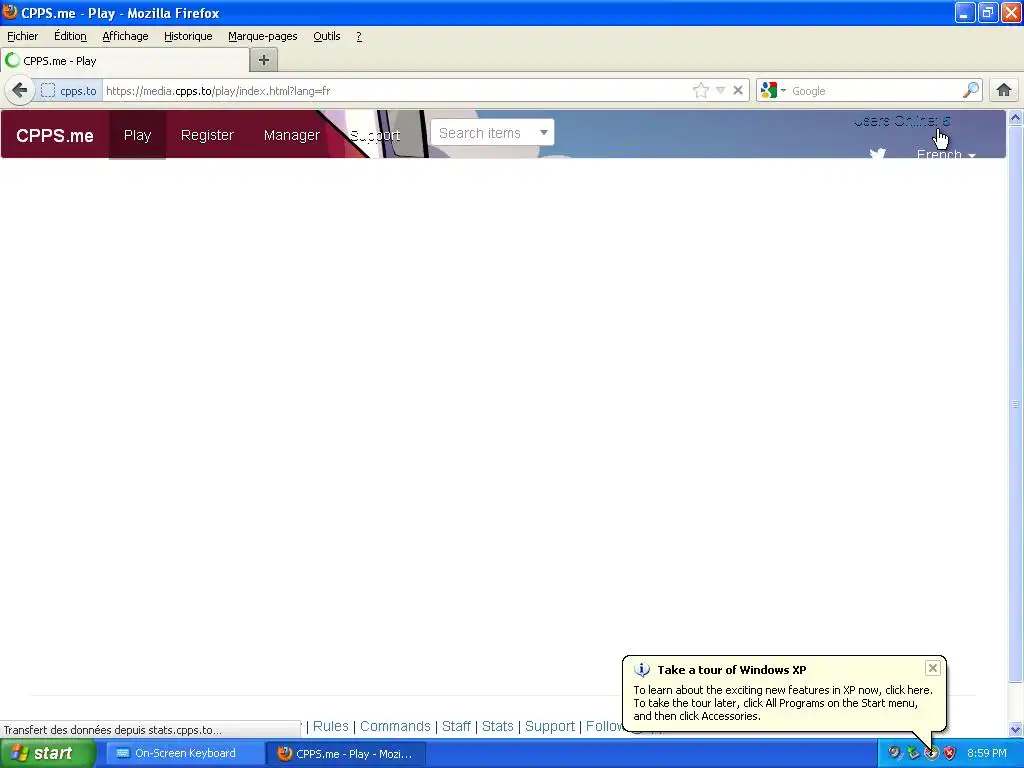Image resolution: width=1024 pixels, height=768 pixels.
Task: Open the Stats footer link
Action: coord(498,726)
